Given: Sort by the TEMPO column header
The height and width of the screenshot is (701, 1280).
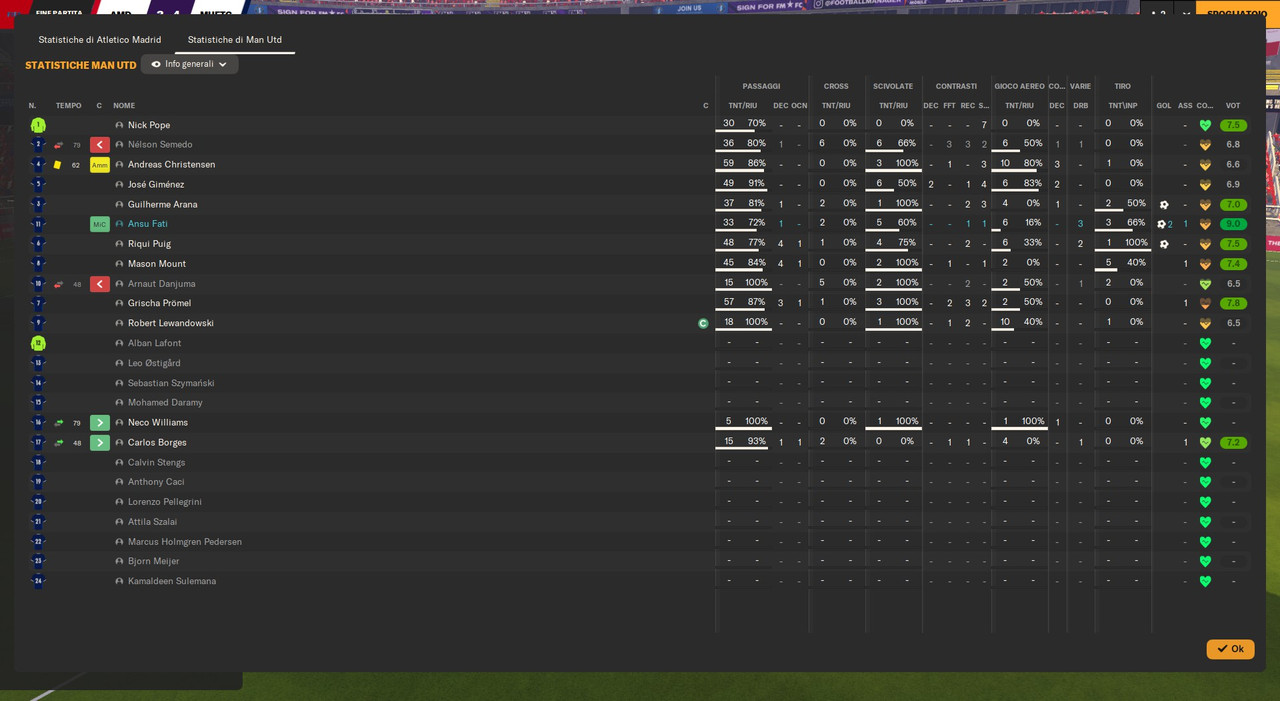Looking at the screenshot, I should click(69, 106).
